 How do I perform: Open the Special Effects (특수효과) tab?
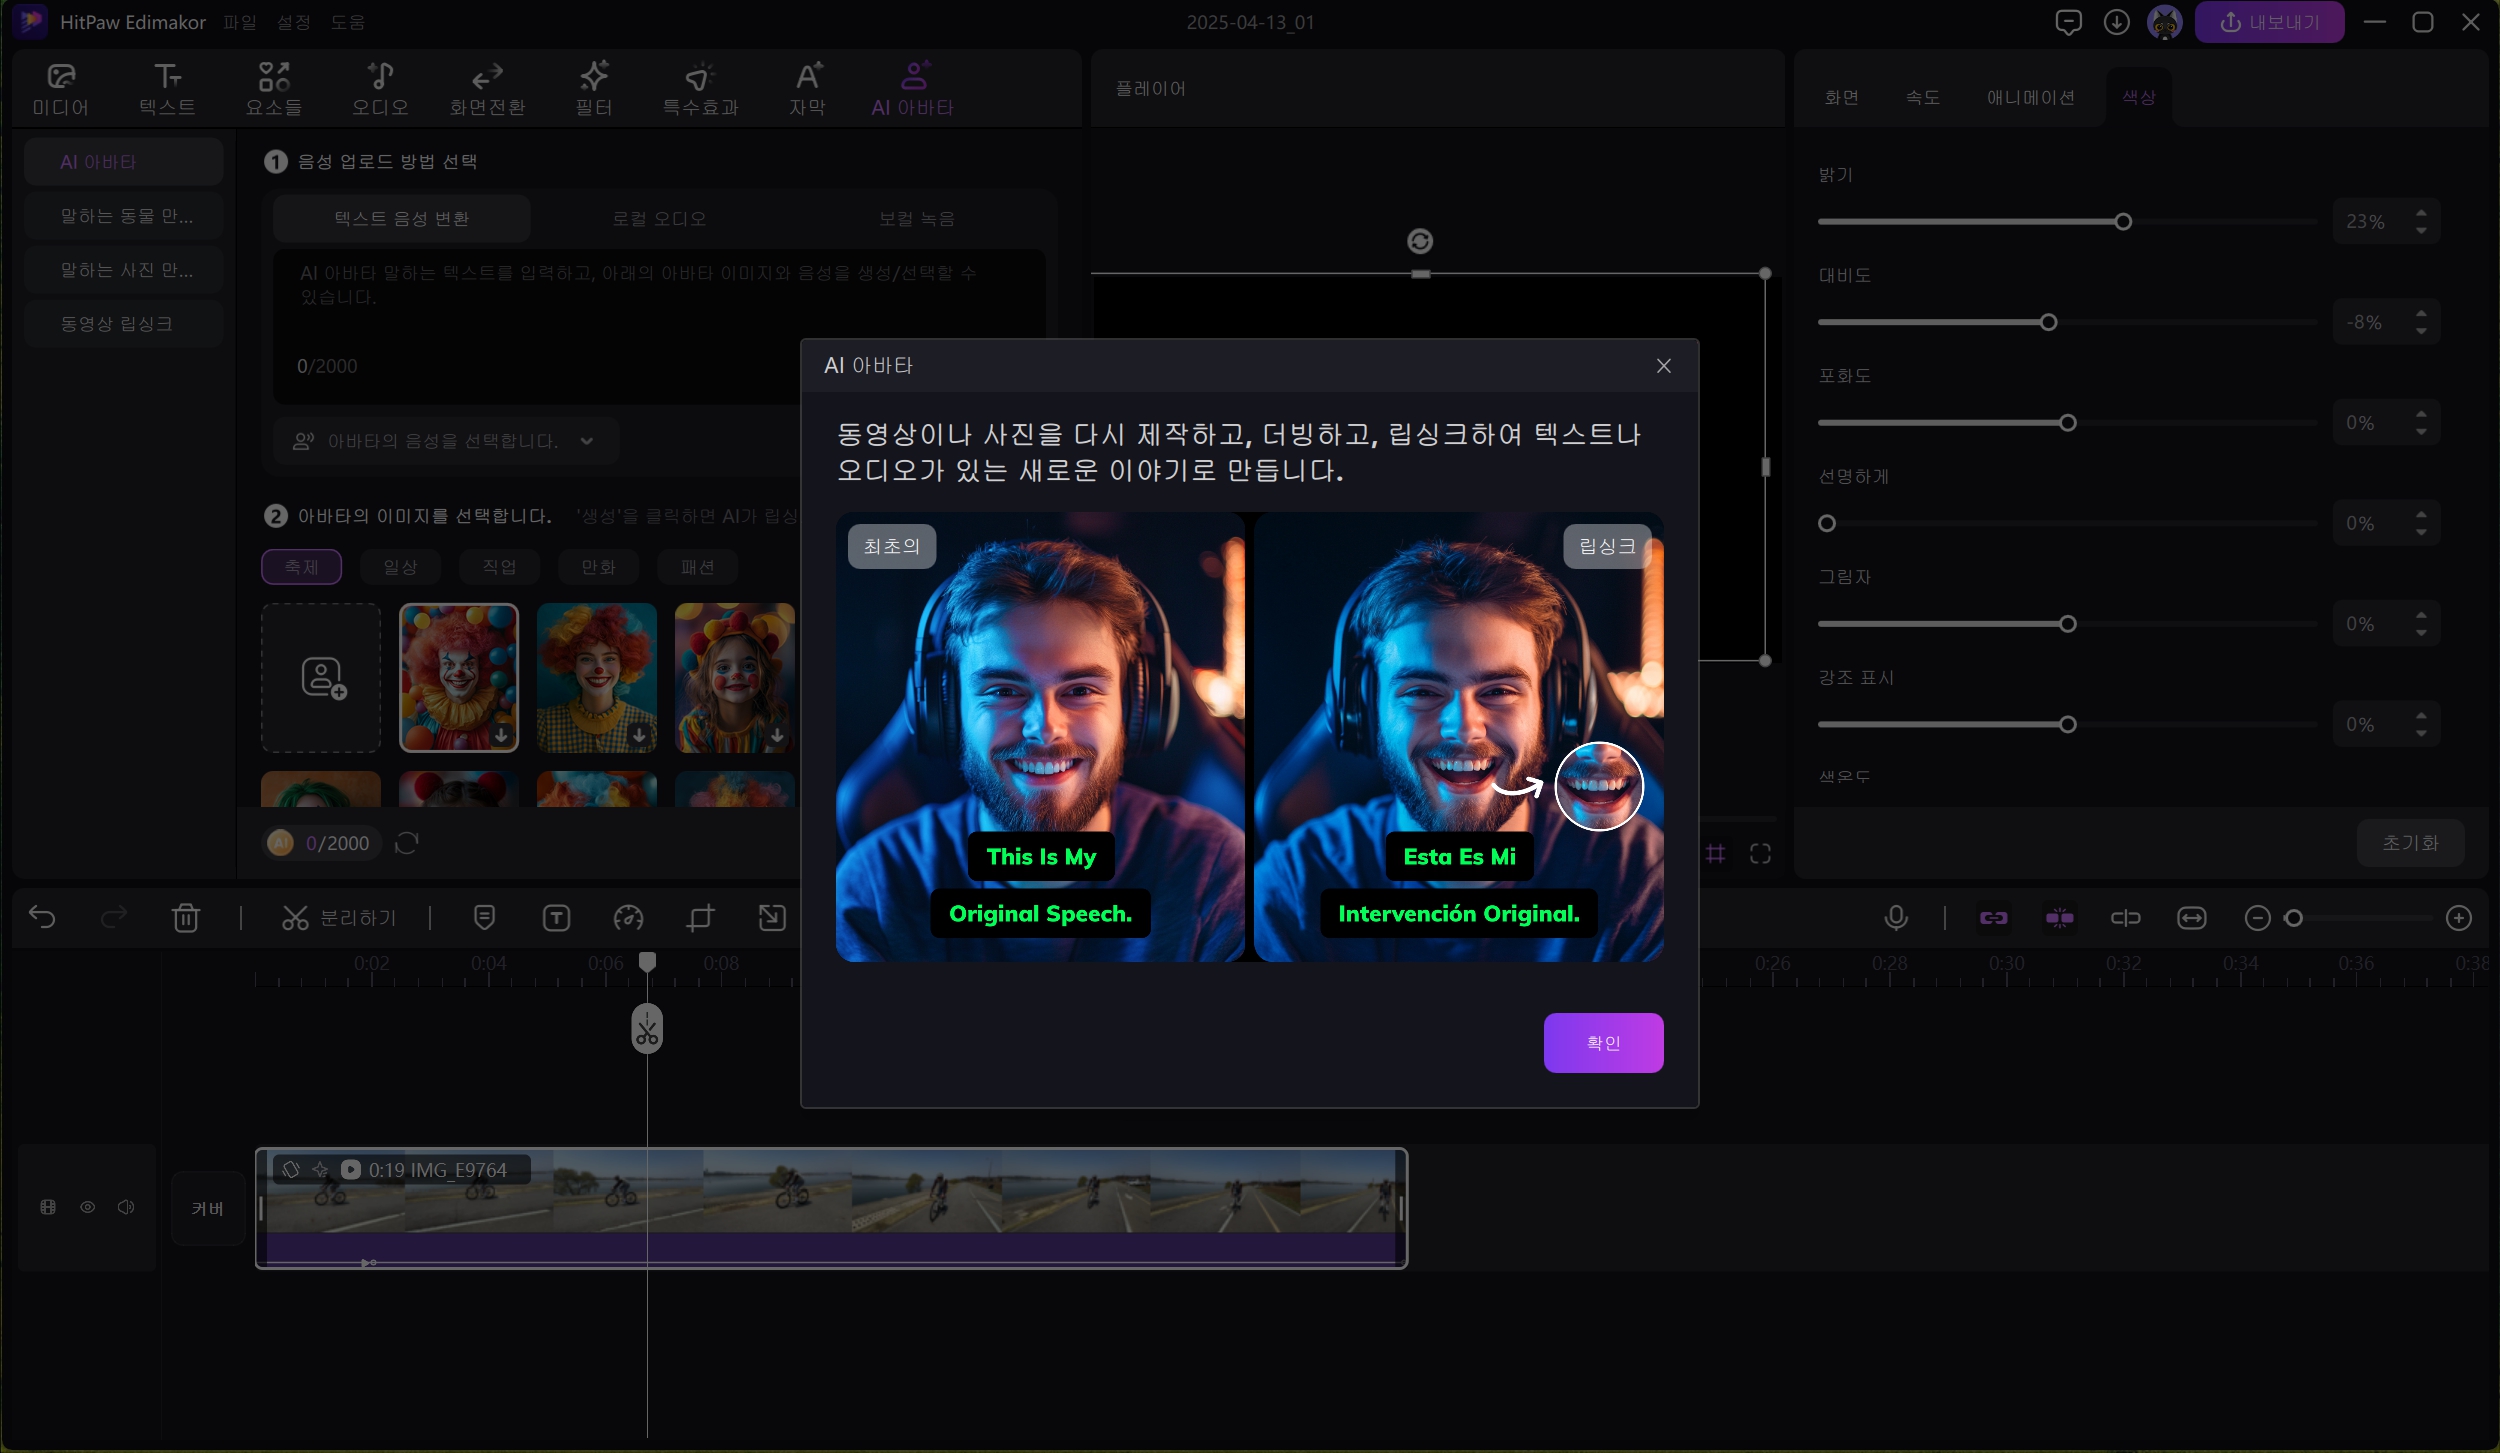pos(699,88)
